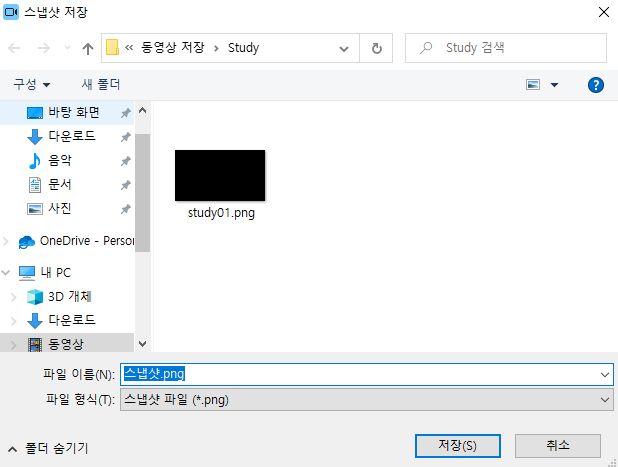Select 내 PC in the navigation tree
Image resolution: width=618 pixels, height=467 pixels.
click(x=45, y=272)
